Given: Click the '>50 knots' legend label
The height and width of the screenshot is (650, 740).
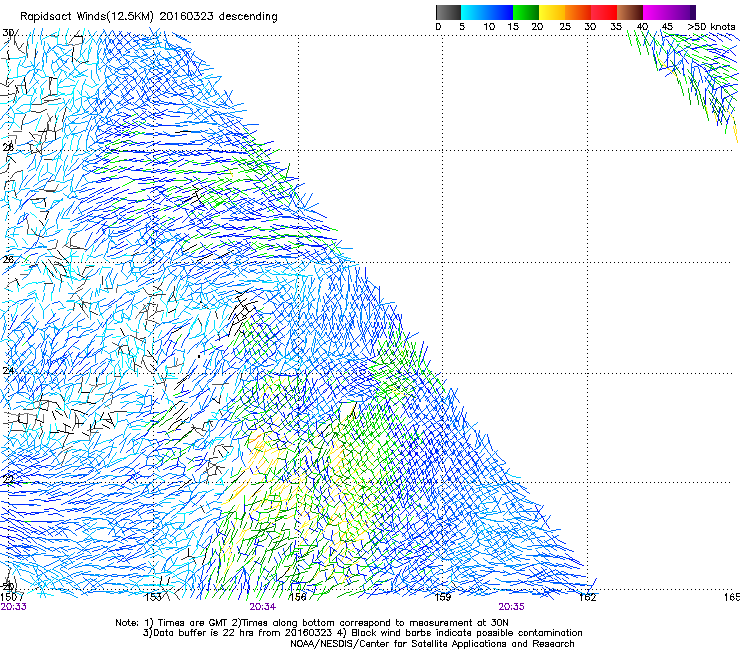Looking at the screenshot, I should pos(711,26).
